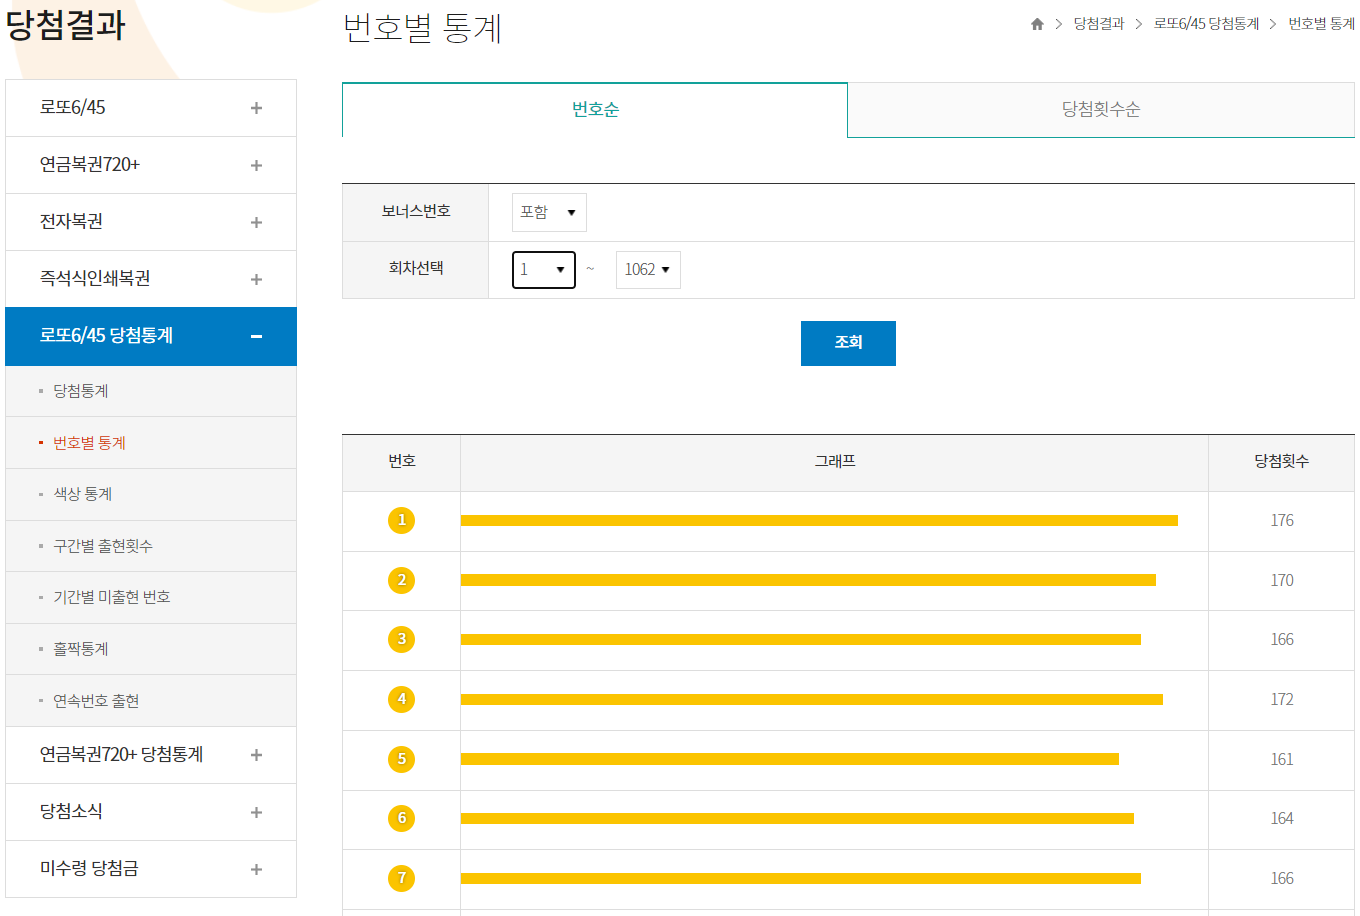Open the starting round dropdown showing 1
The height and width of the screenshot is (916, 1360).
coord(544,269)
